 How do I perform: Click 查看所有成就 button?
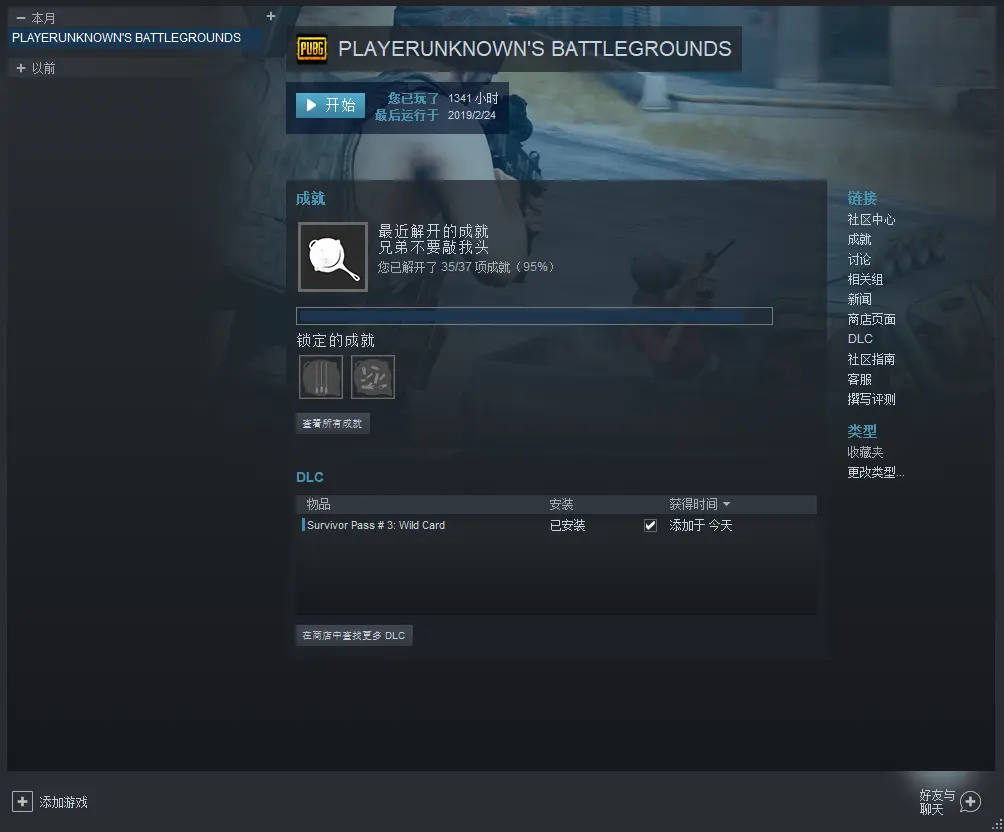(332, 423)
